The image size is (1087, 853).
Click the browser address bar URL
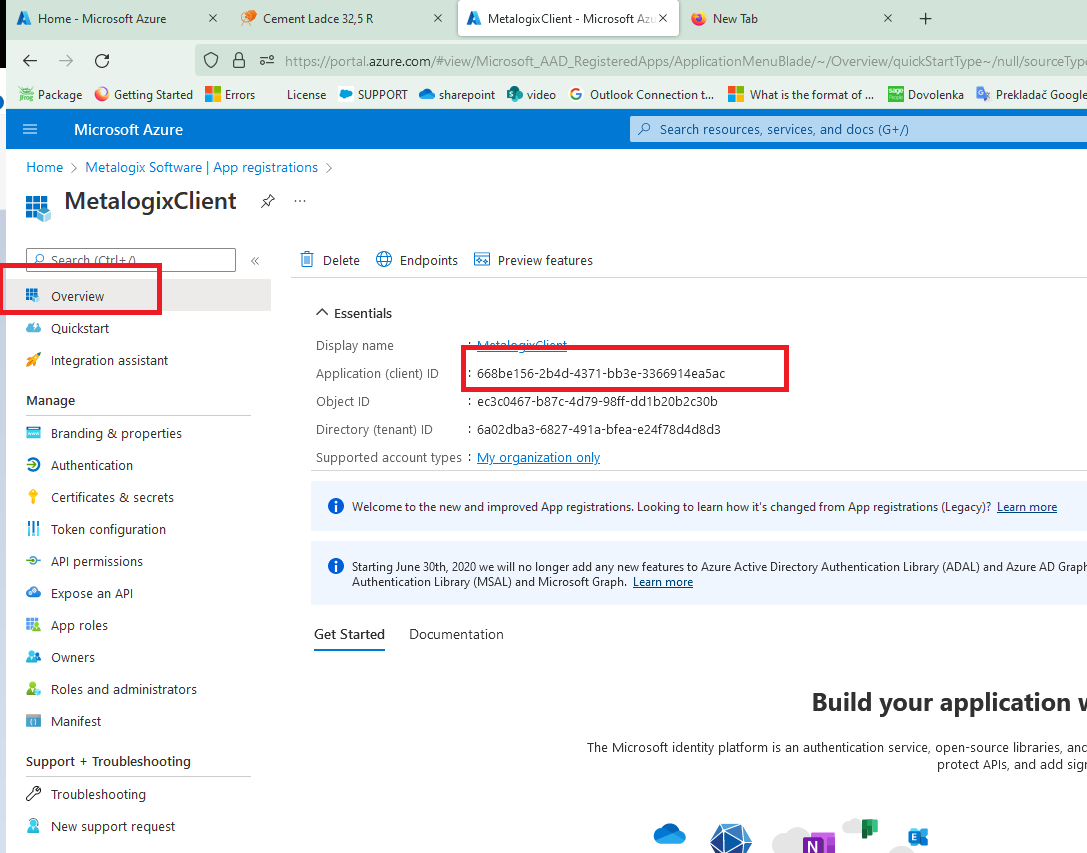[685, 61]
